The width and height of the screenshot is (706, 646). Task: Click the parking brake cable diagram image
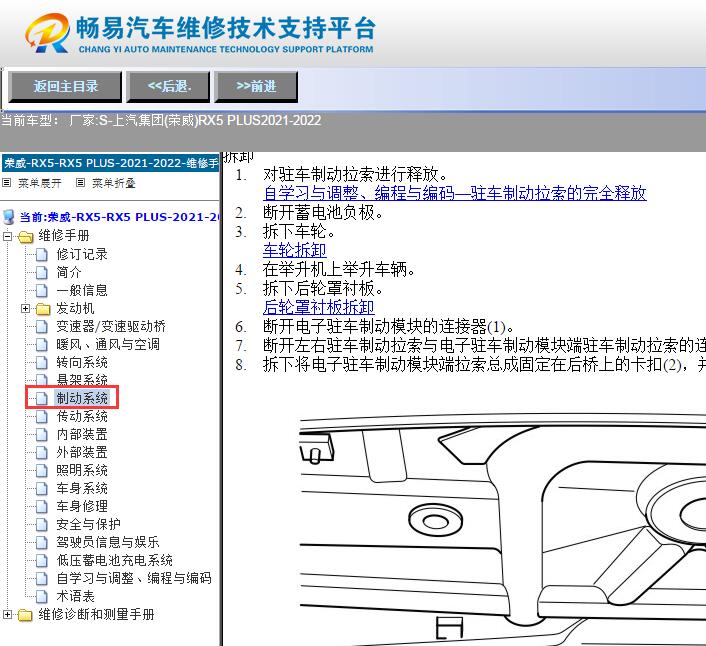502,529
